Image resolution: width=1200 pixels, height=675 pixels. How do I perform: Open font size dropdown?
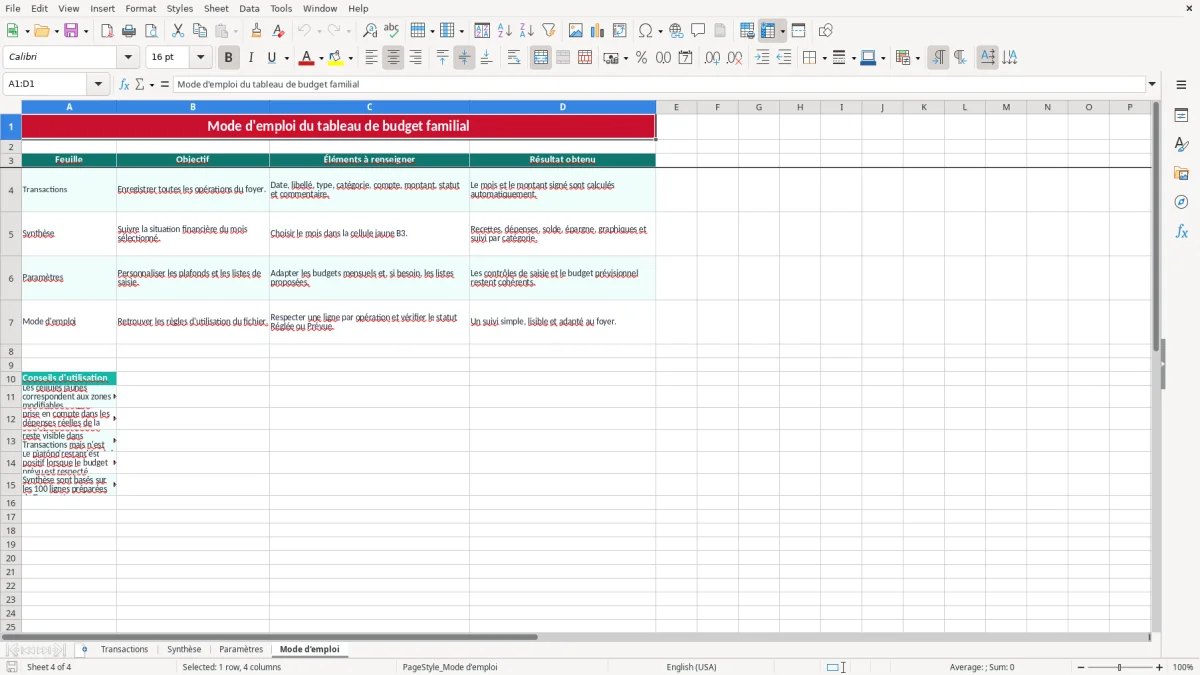(x=200, y=58)
